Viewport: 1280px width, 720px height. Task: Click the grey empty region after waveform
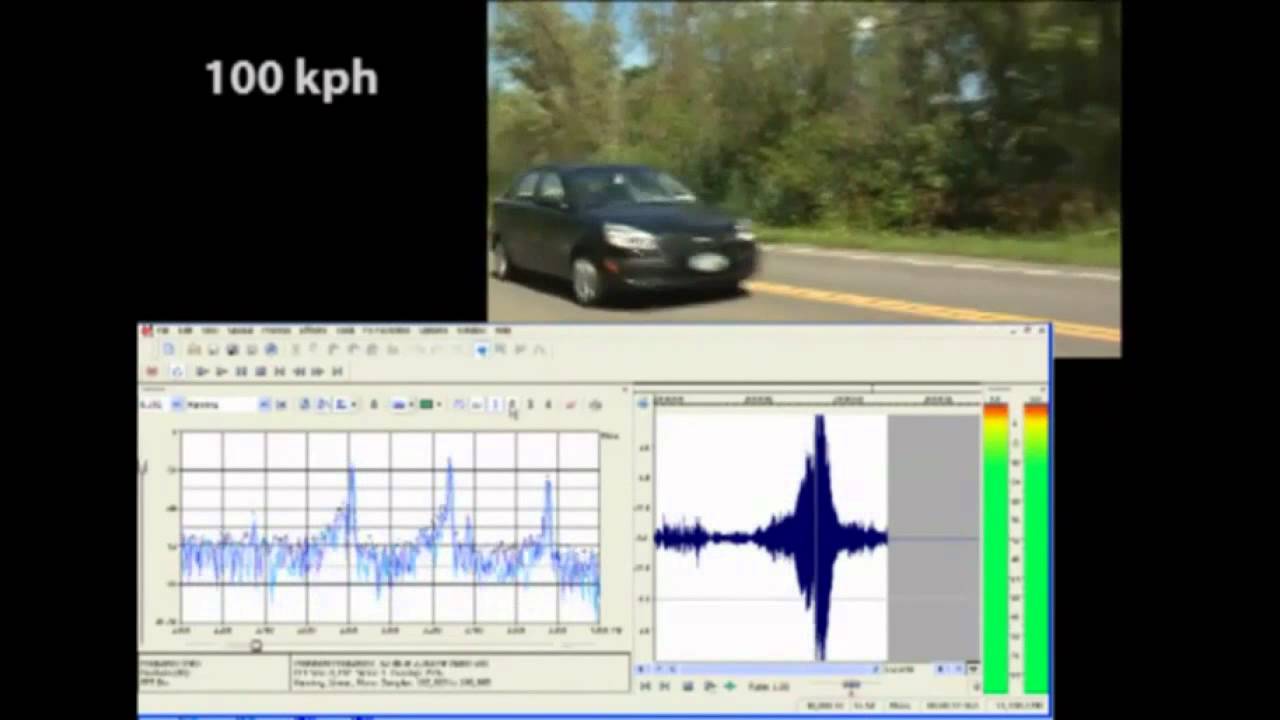tap(933, 537)
